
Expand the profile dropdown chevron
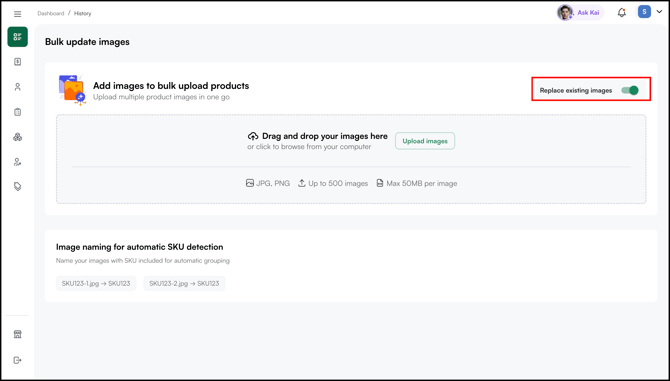659,12
